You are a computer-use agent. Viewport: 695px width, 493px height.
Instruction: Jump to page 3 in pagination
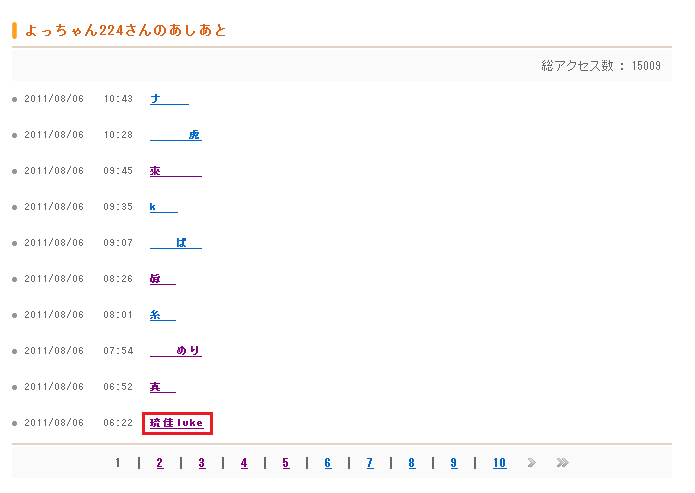(x=201, y=463)
